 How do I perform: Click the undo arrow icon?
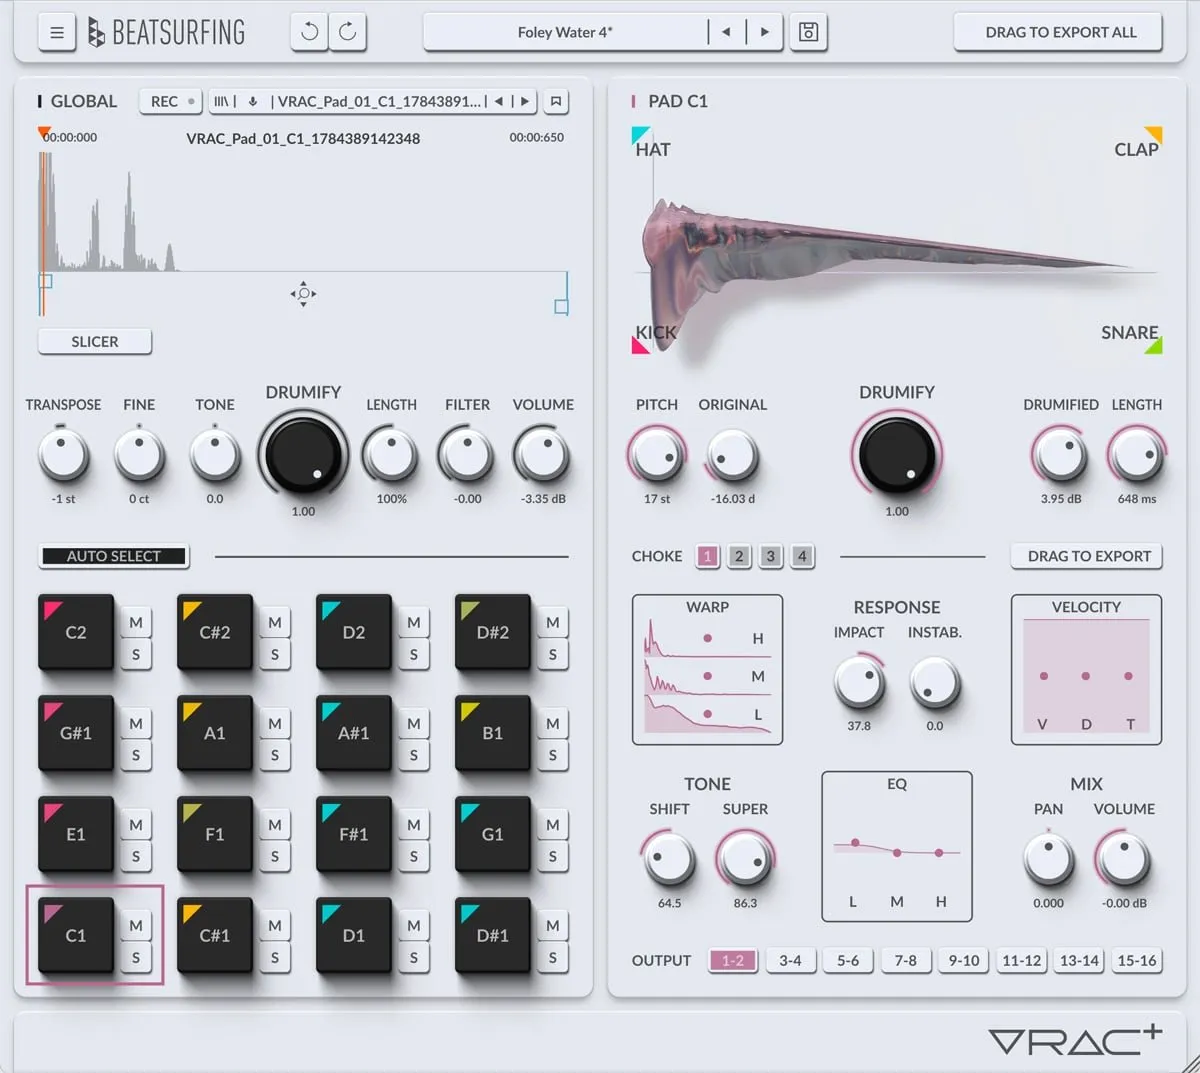[x=310, y=32]
